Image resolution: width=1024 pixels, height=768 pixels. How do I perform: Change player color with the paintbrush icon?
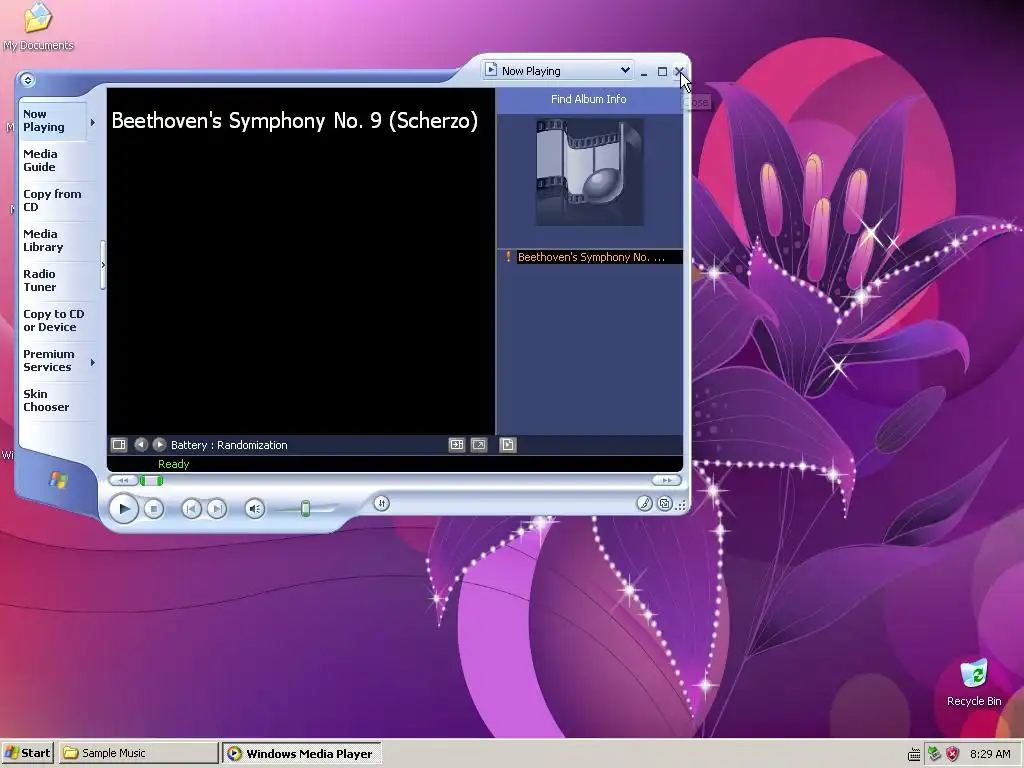pos(644,504)
